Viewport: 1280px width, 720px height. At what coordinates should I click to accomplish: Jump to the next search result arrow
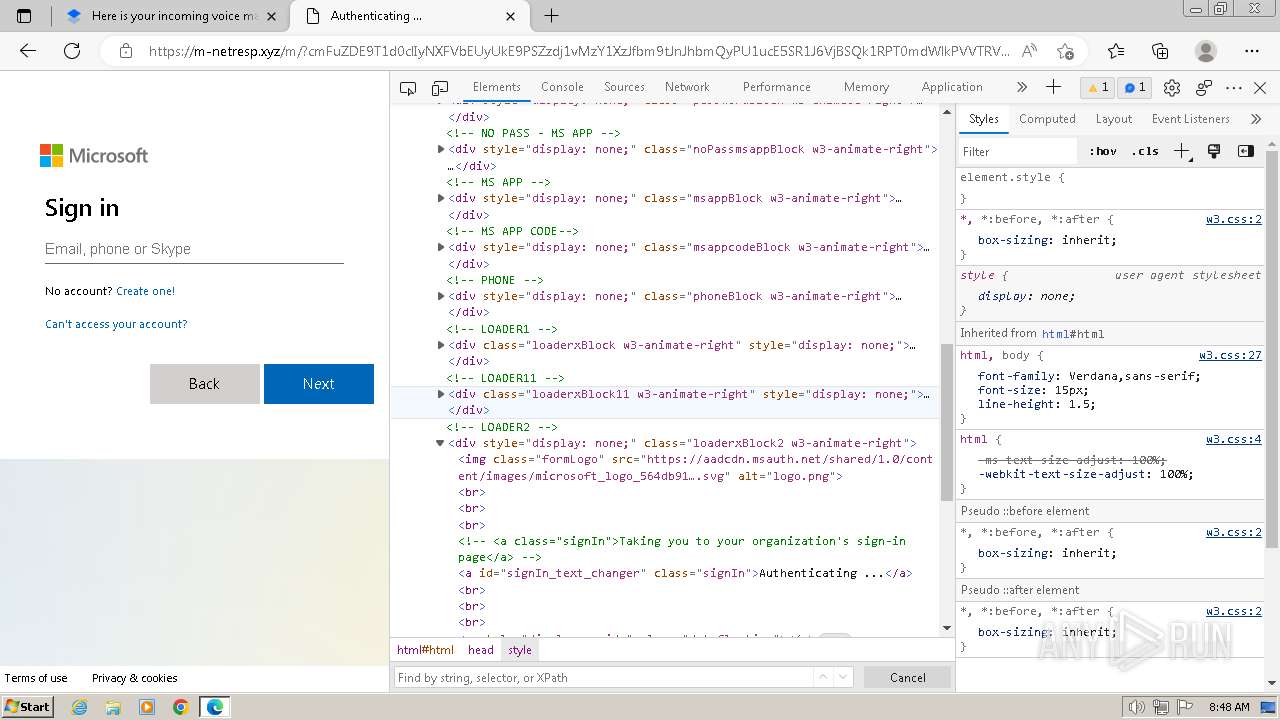coord(844,677)
